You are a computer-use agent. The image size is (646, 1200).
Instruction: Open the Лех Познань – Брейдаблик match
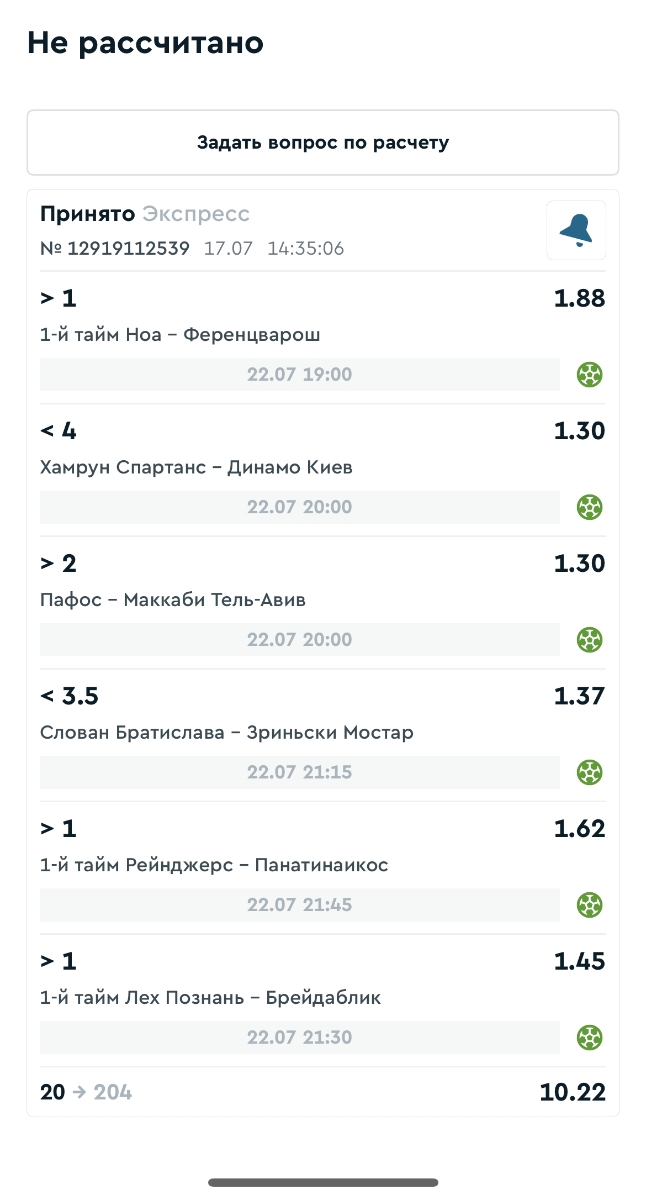coord(210,998)
